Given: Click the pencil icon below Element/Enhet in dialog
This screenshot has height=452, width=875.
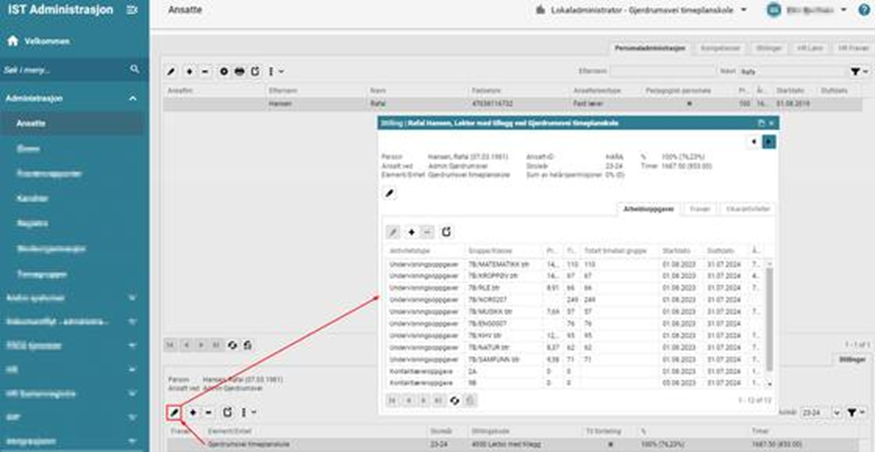Looking at the screenshot, I should click(390, 192).
